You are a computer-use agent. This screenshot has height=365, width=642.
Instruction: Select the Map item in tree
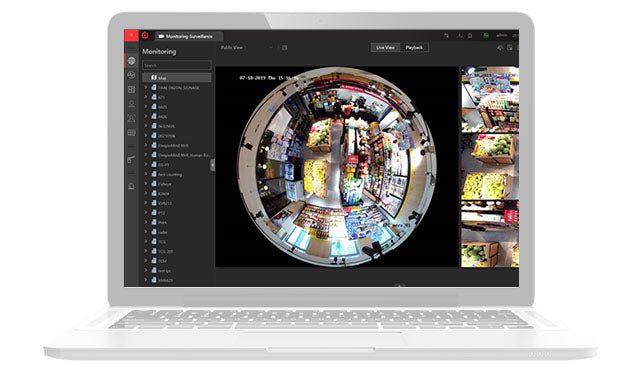177,77
